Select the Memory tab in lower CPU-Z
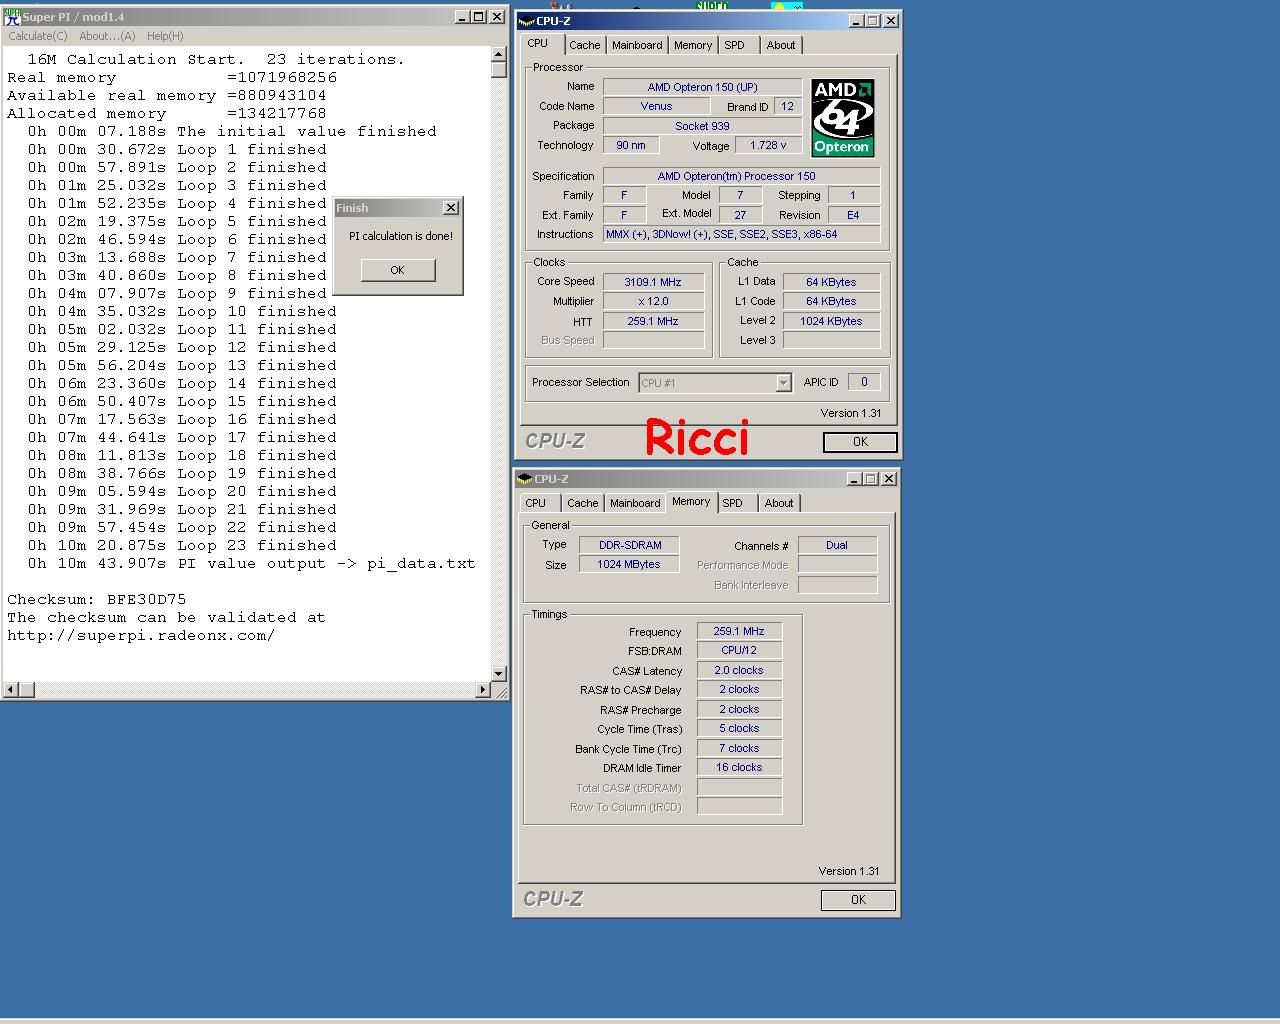The image size is (1280, 1024). [691, 502]
